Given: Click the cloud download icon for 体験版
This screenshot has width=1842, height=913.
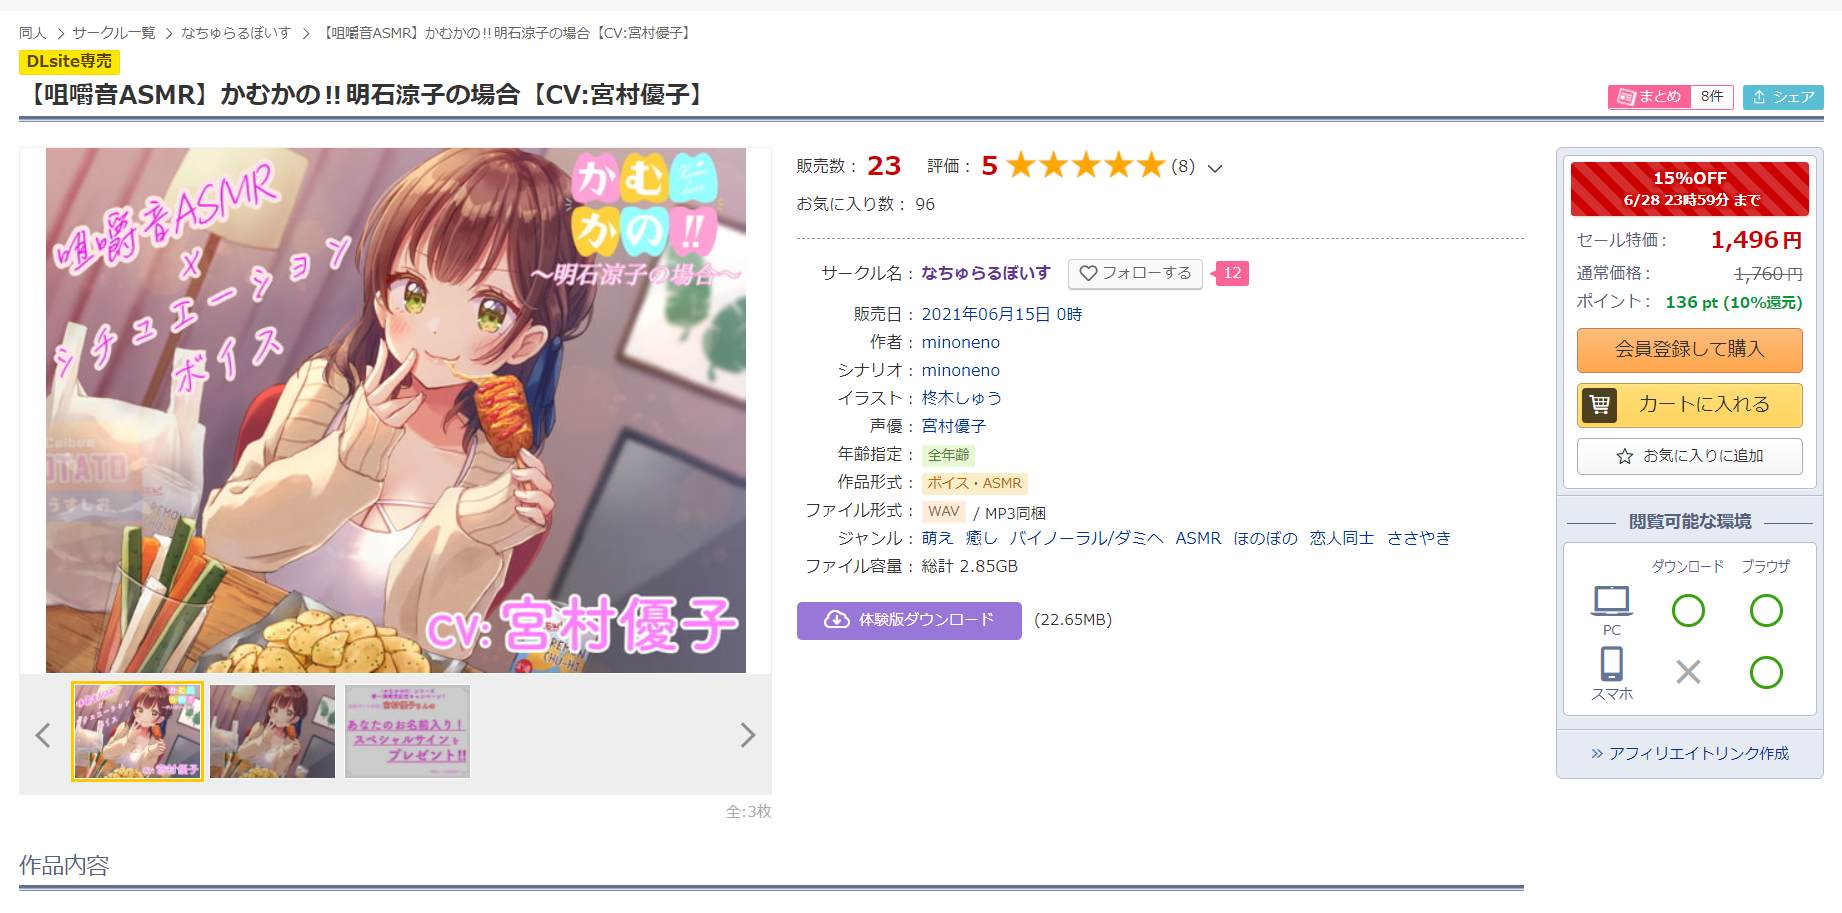Looking at the screenshot, I should click(x=837, y=620).
